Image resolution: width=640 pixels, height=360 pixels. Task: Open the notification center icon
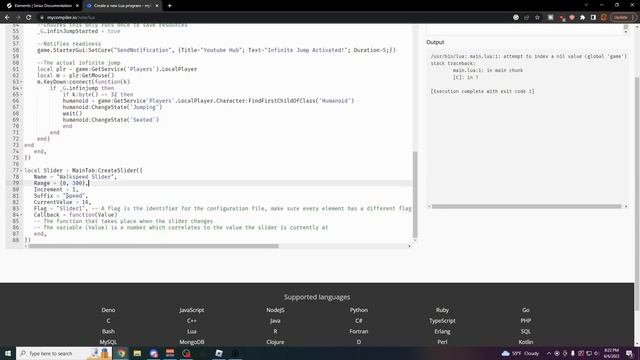[x=629, y=353]
